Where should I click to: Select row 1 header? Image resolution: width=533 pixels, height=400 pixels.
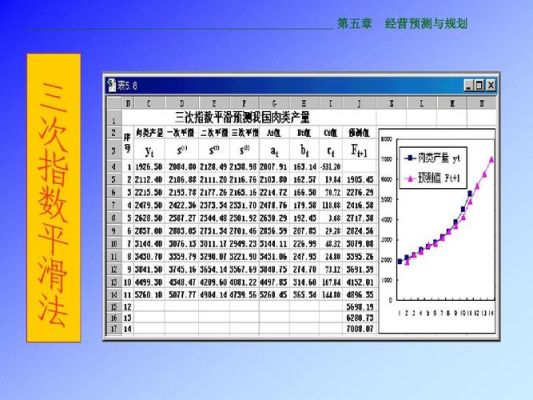(114, 118)
